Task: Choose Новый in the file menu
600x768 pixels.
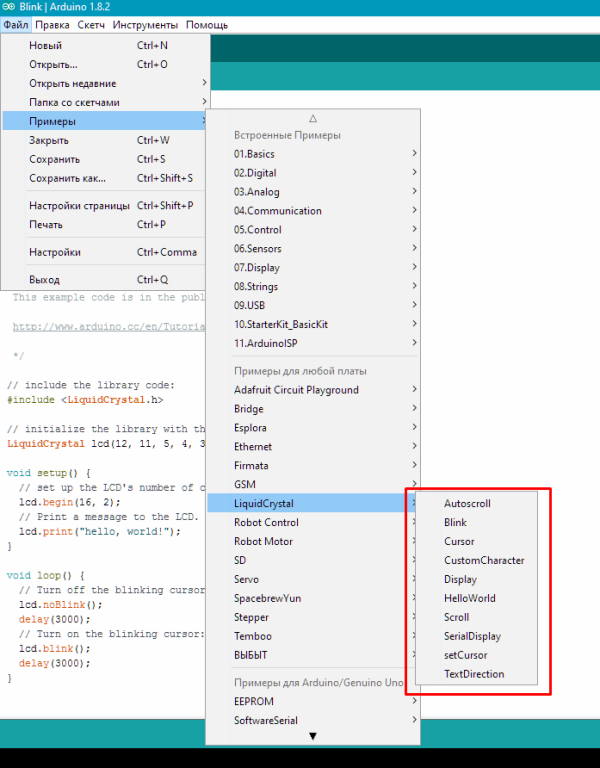Action: click(106, 45)
